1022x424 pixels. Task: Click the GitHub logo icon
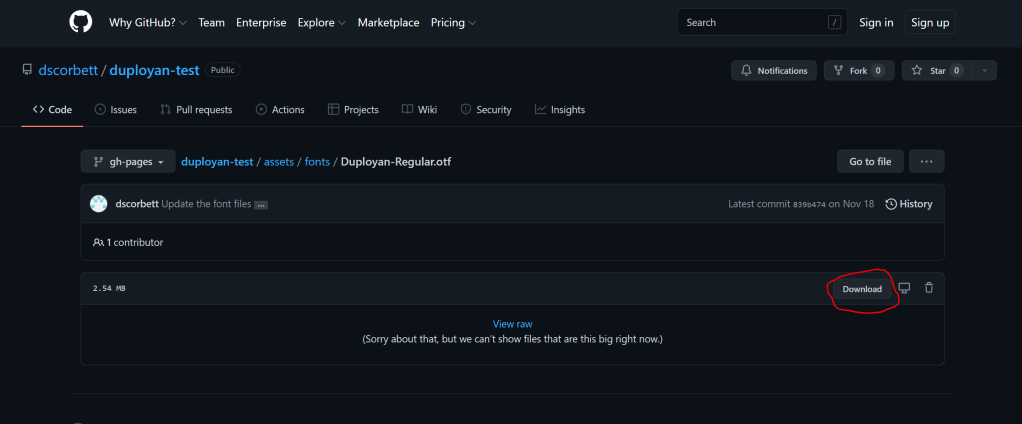80,22
